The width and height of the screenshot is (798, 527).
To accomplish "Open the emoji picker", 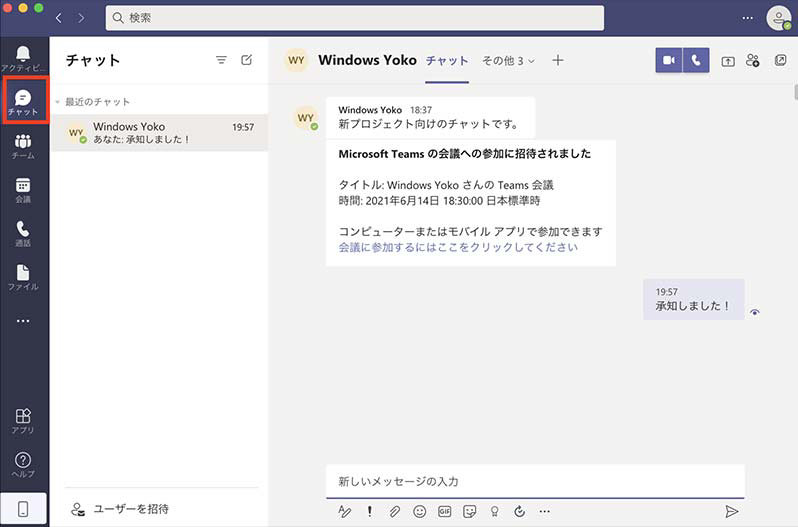I will (x=419, y=511).
